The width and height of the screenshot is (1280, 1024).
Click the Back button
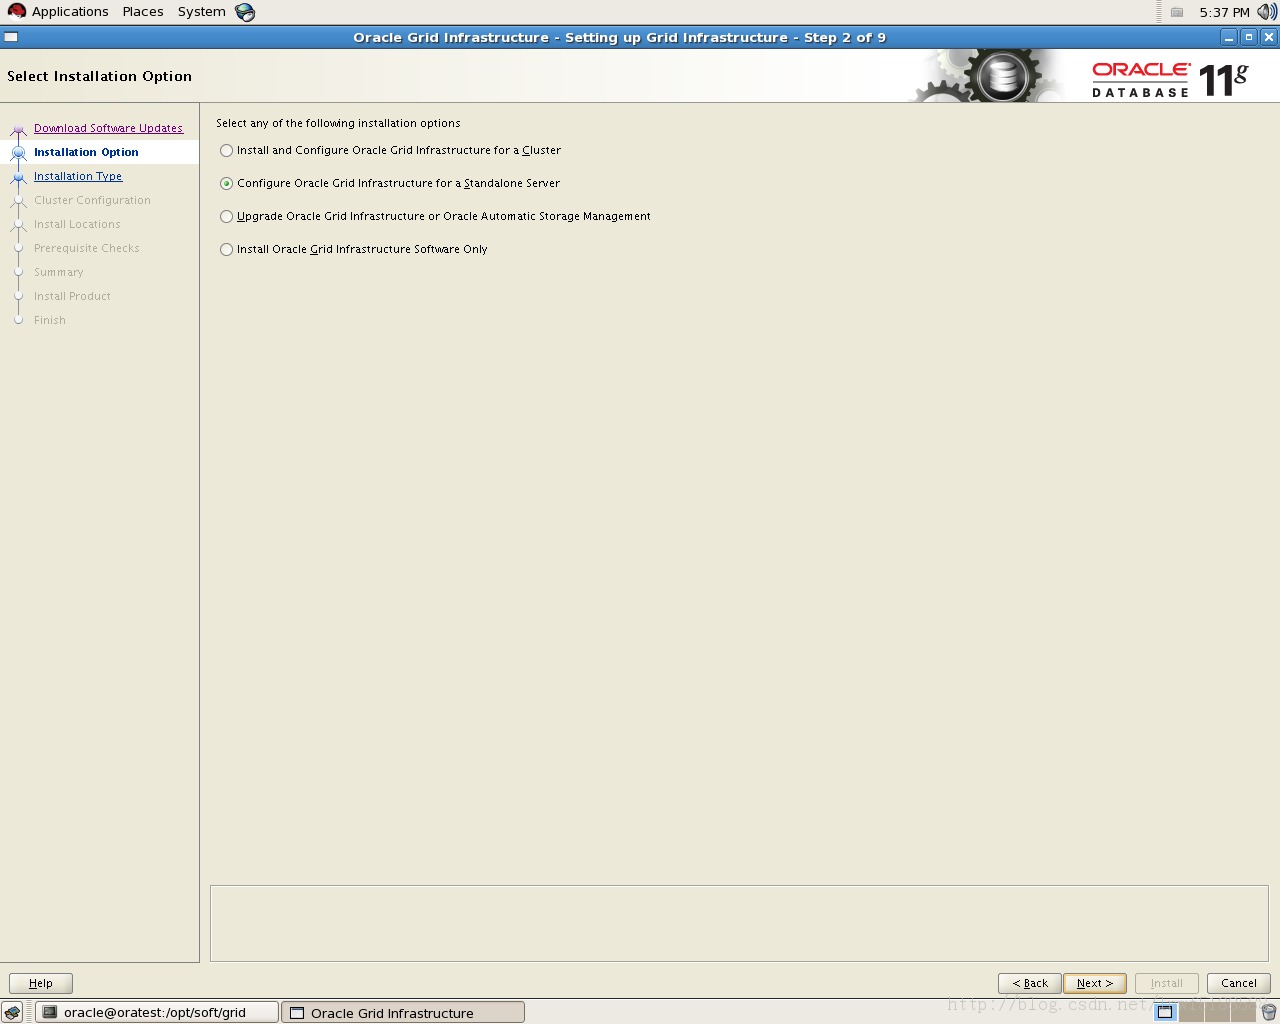point(1030,983)
